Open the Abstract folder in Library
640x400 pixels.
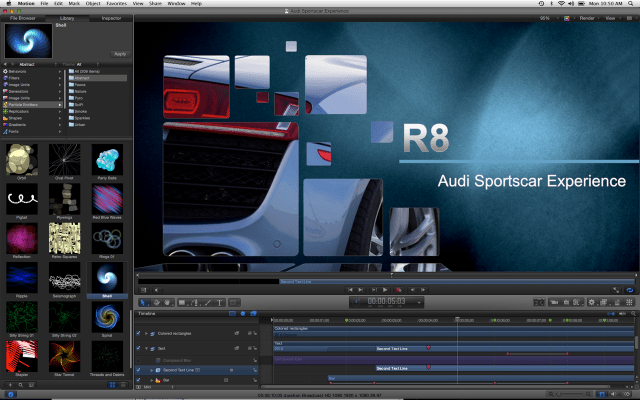tap(80, 77)
